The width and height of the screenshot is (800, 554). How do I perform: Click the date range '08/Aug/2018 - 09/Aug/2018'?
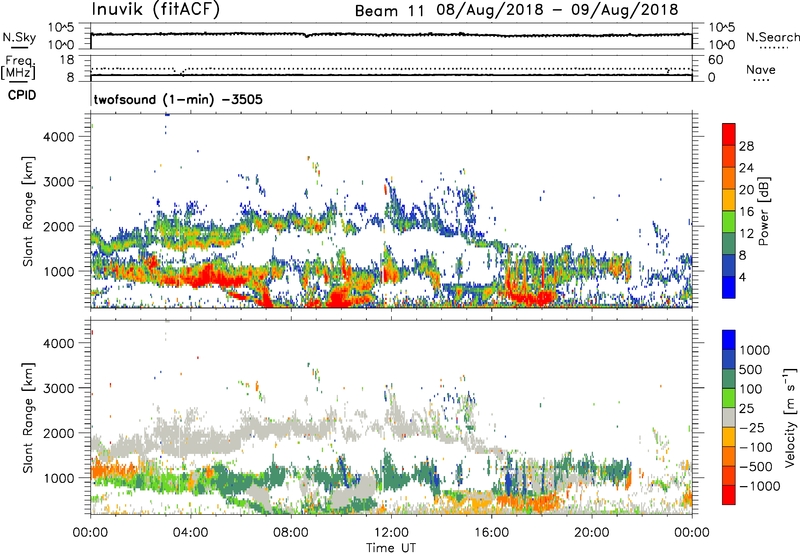(x=557, y=10)
